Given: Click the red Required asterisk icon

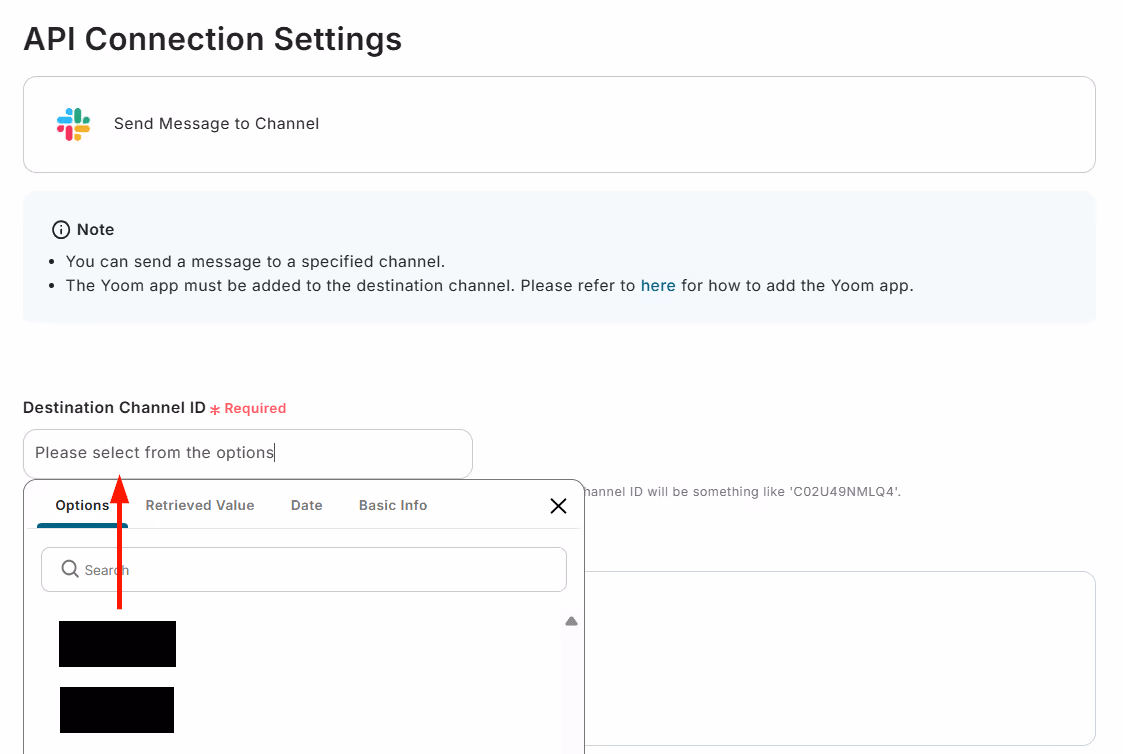Looking at the screenshot, I should tap(215, 409).
